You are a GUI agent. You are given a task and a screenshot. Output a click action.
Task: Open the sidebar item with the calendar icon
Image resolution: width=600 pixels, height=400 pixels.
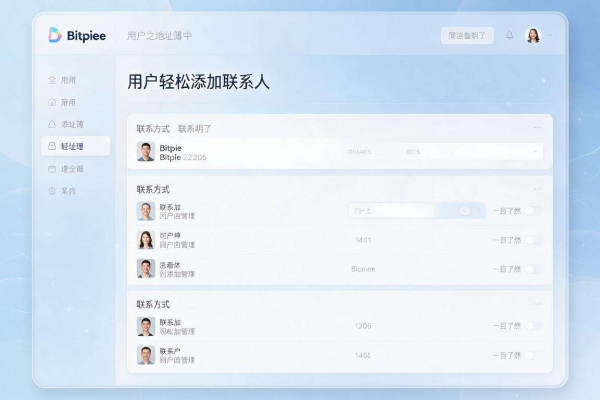pos(52,169)
